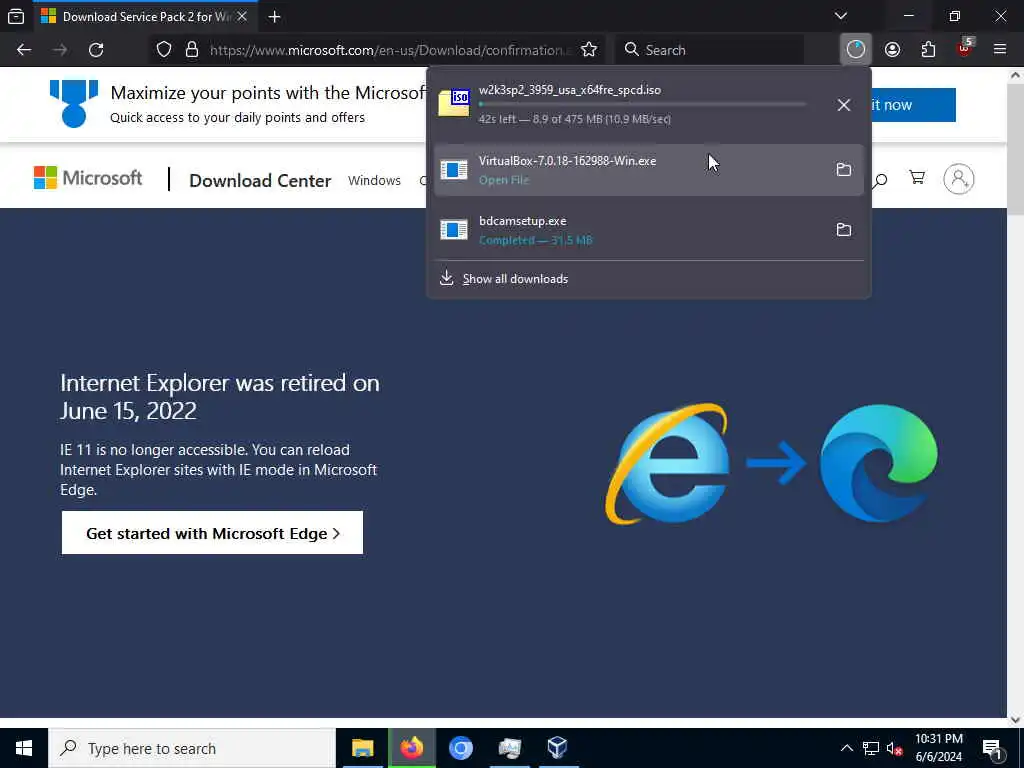Close the Download Service Pack 2 tab
This screenshot has width=1024, height=768.
coord(242,16)
